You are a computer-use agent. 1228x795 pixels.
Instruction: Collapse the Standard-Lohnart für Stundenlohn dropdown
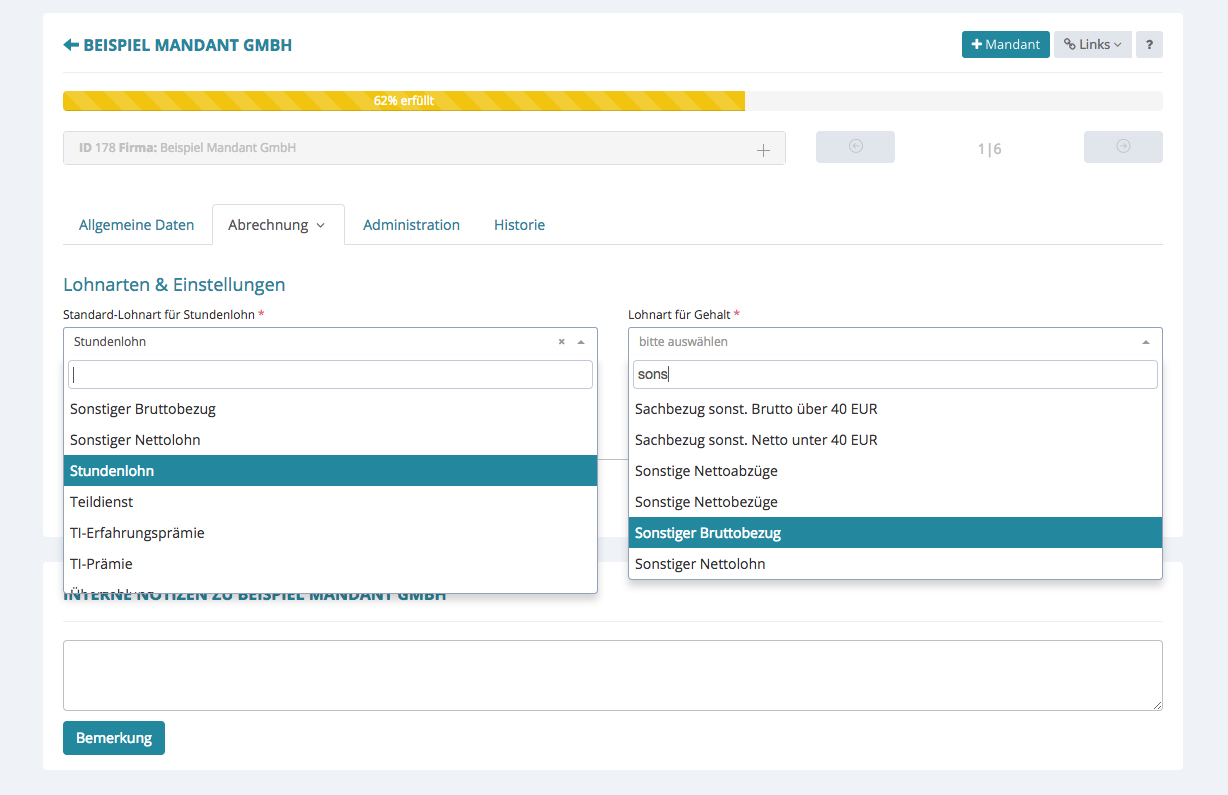[x=581, y=342]
